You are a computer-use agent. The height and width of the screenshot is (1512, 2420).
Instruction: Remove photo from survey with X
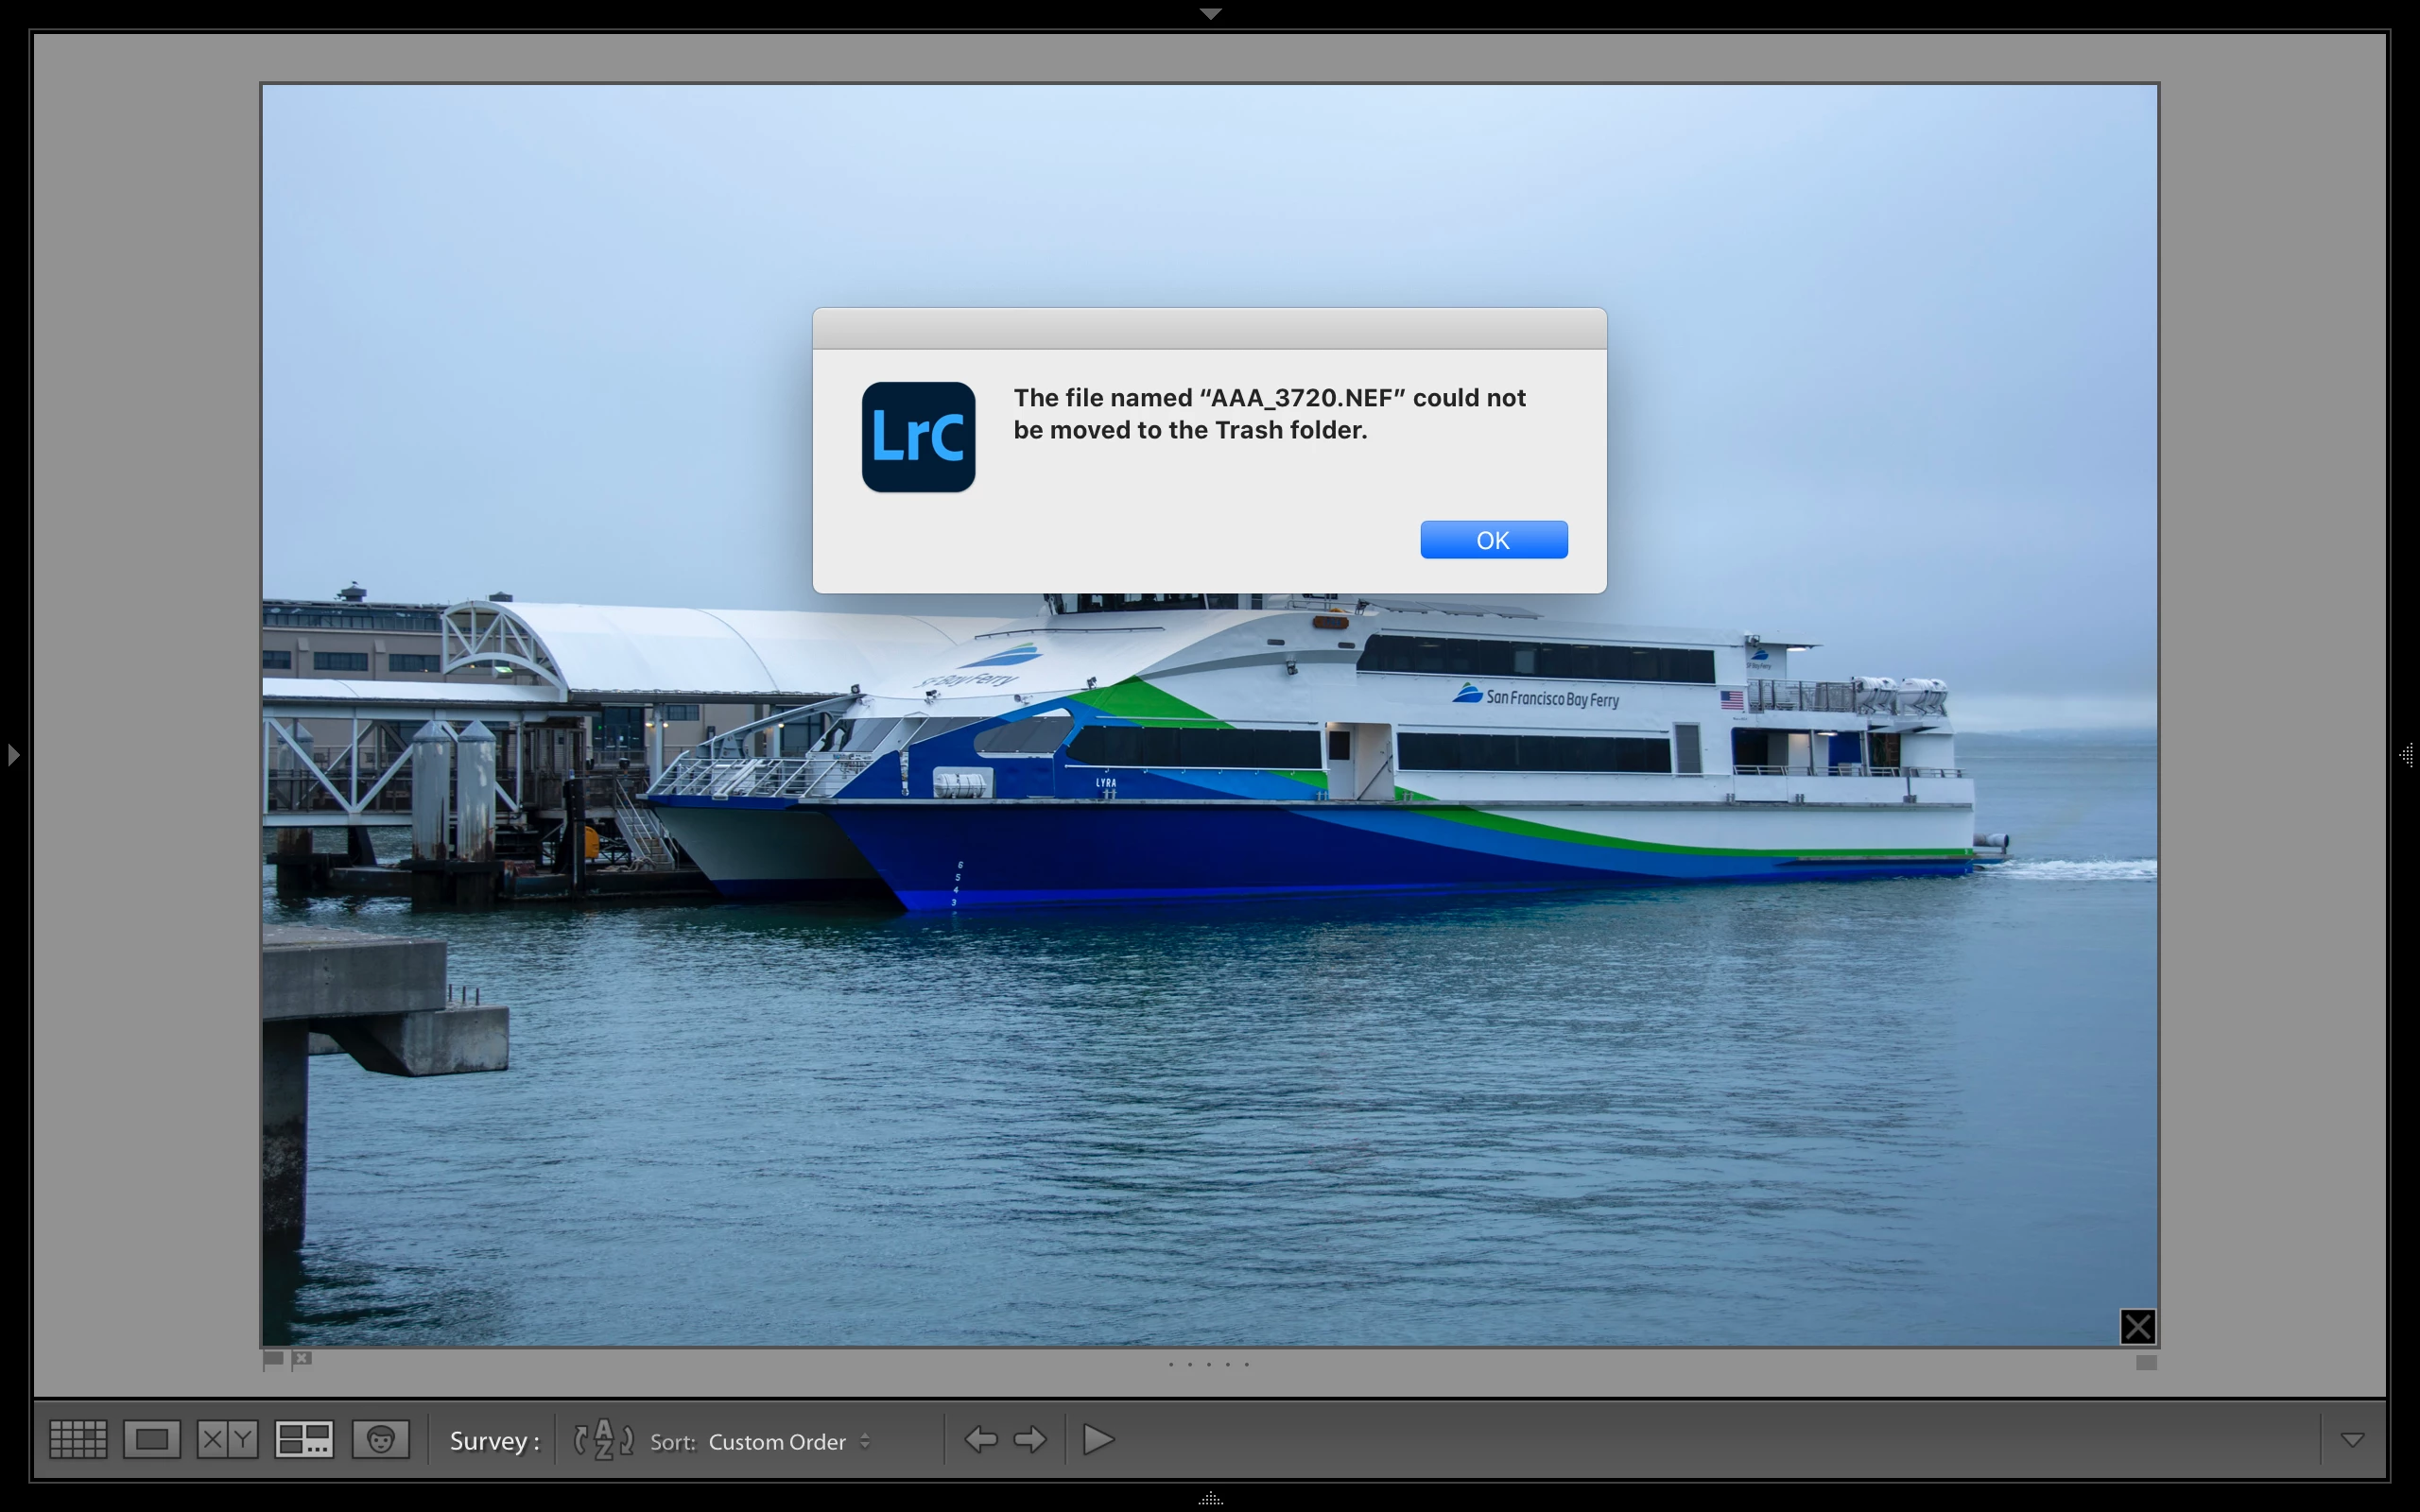point(2137,1327)
